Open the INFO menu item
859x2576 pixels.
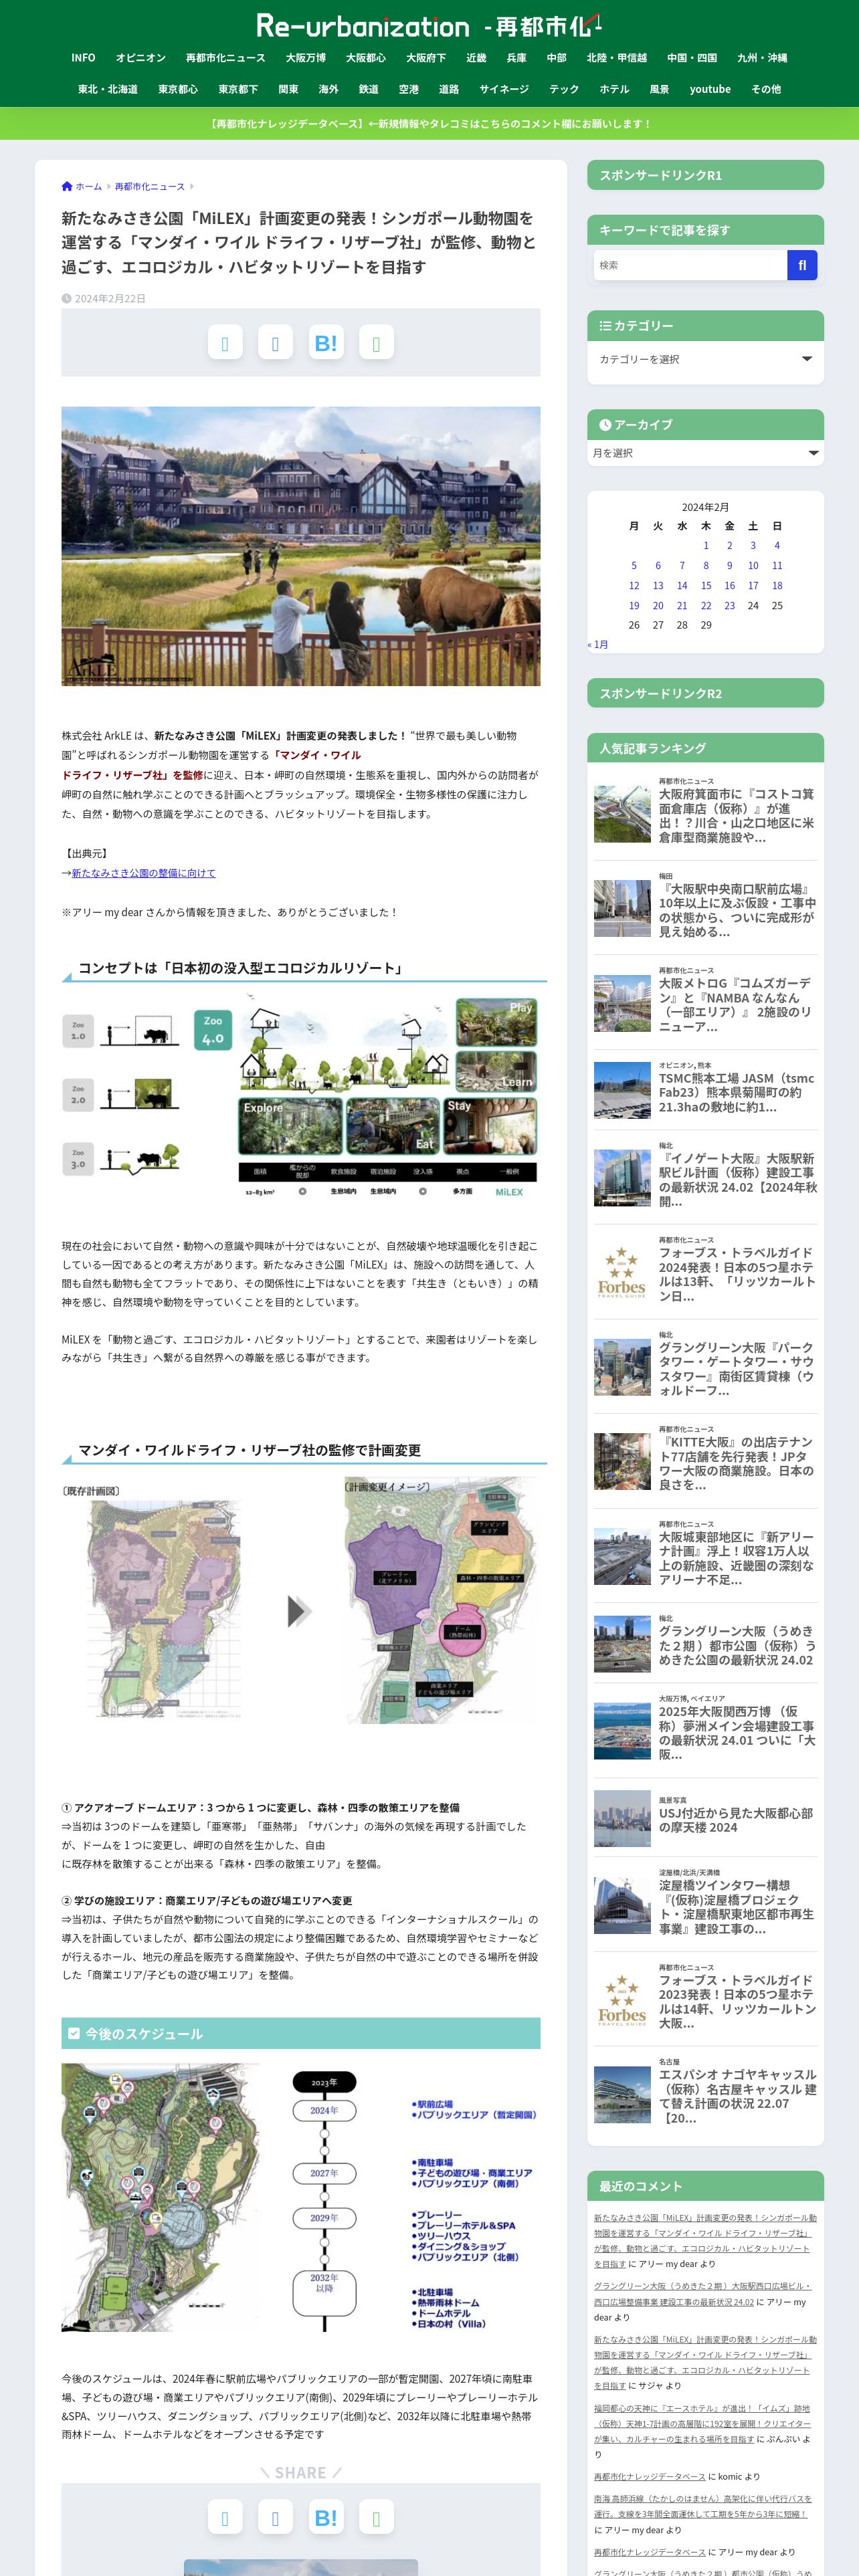click(x=83, y=58)
